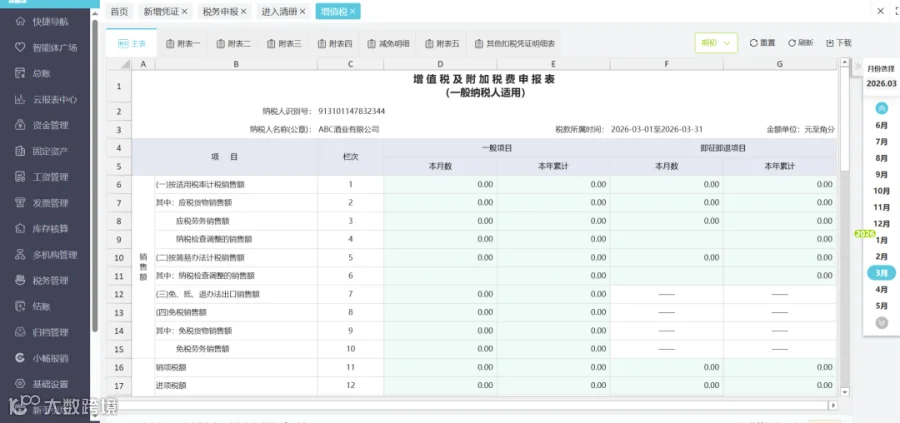Close the 增值税 tab
This screenshot has height=423, width=900.
click(x=352, y=11)
